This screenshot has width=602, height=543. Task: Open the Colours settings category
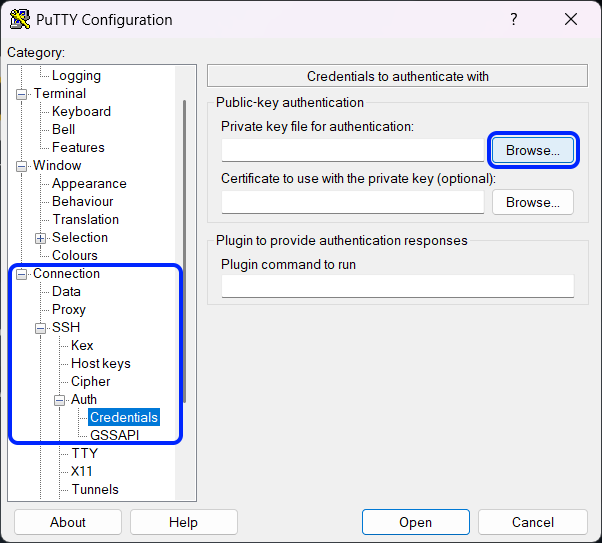(75, 255)
